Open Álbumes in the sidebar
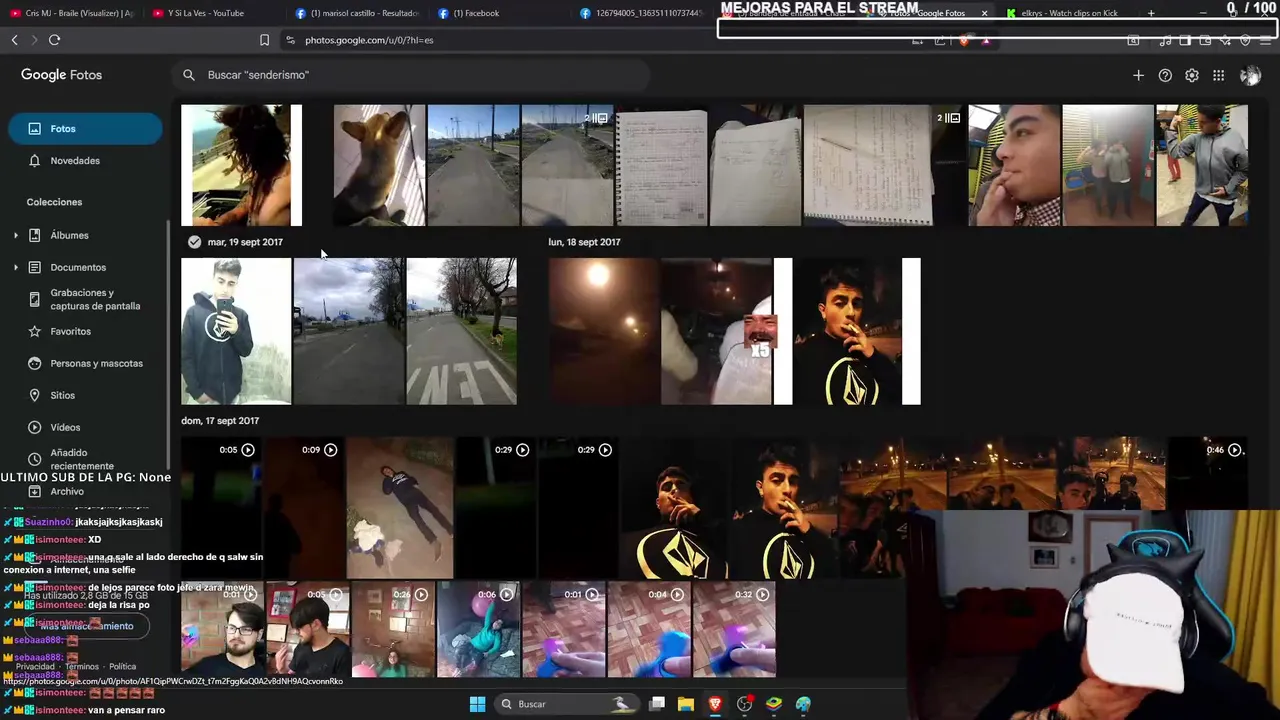The image size is (1280, 720). (69, 236)
